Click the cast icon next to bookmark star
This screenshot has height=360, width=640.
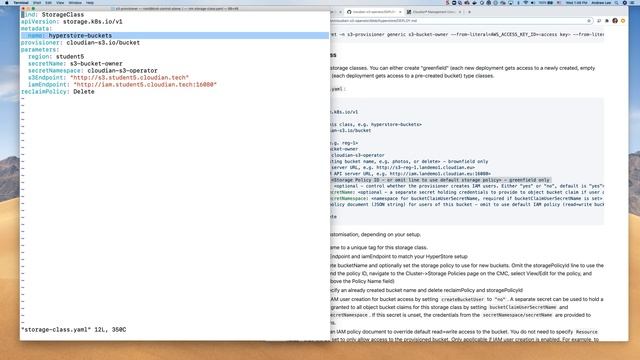(x=599, y=20)
